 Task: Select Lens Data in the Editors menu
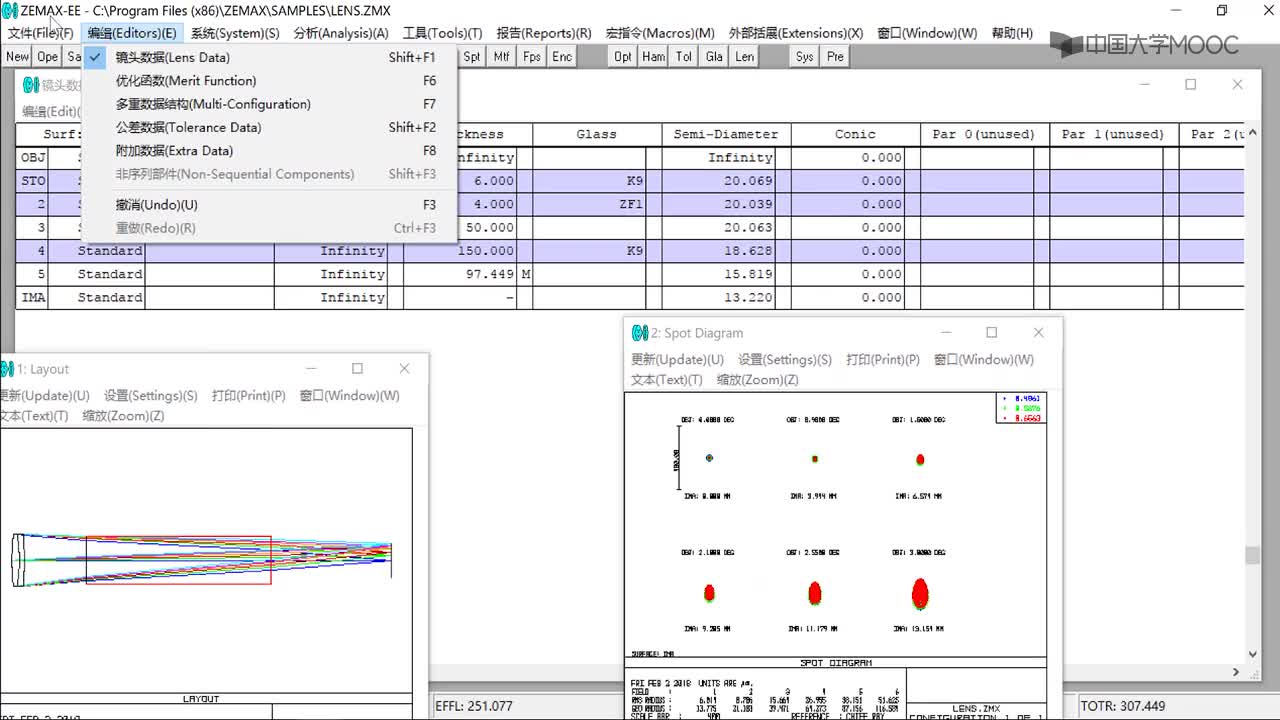coord(270,58)
